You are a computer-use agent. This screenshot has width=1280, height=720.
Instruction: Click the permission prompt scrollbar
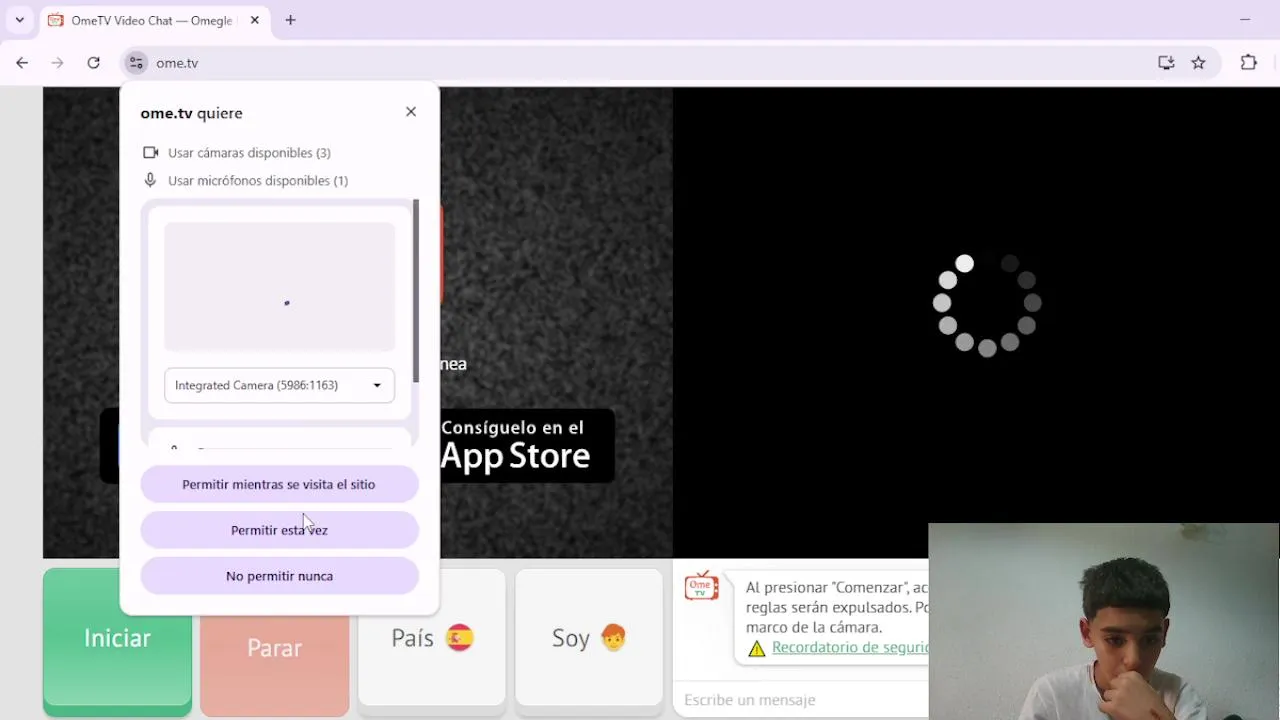tap(416, 290)
